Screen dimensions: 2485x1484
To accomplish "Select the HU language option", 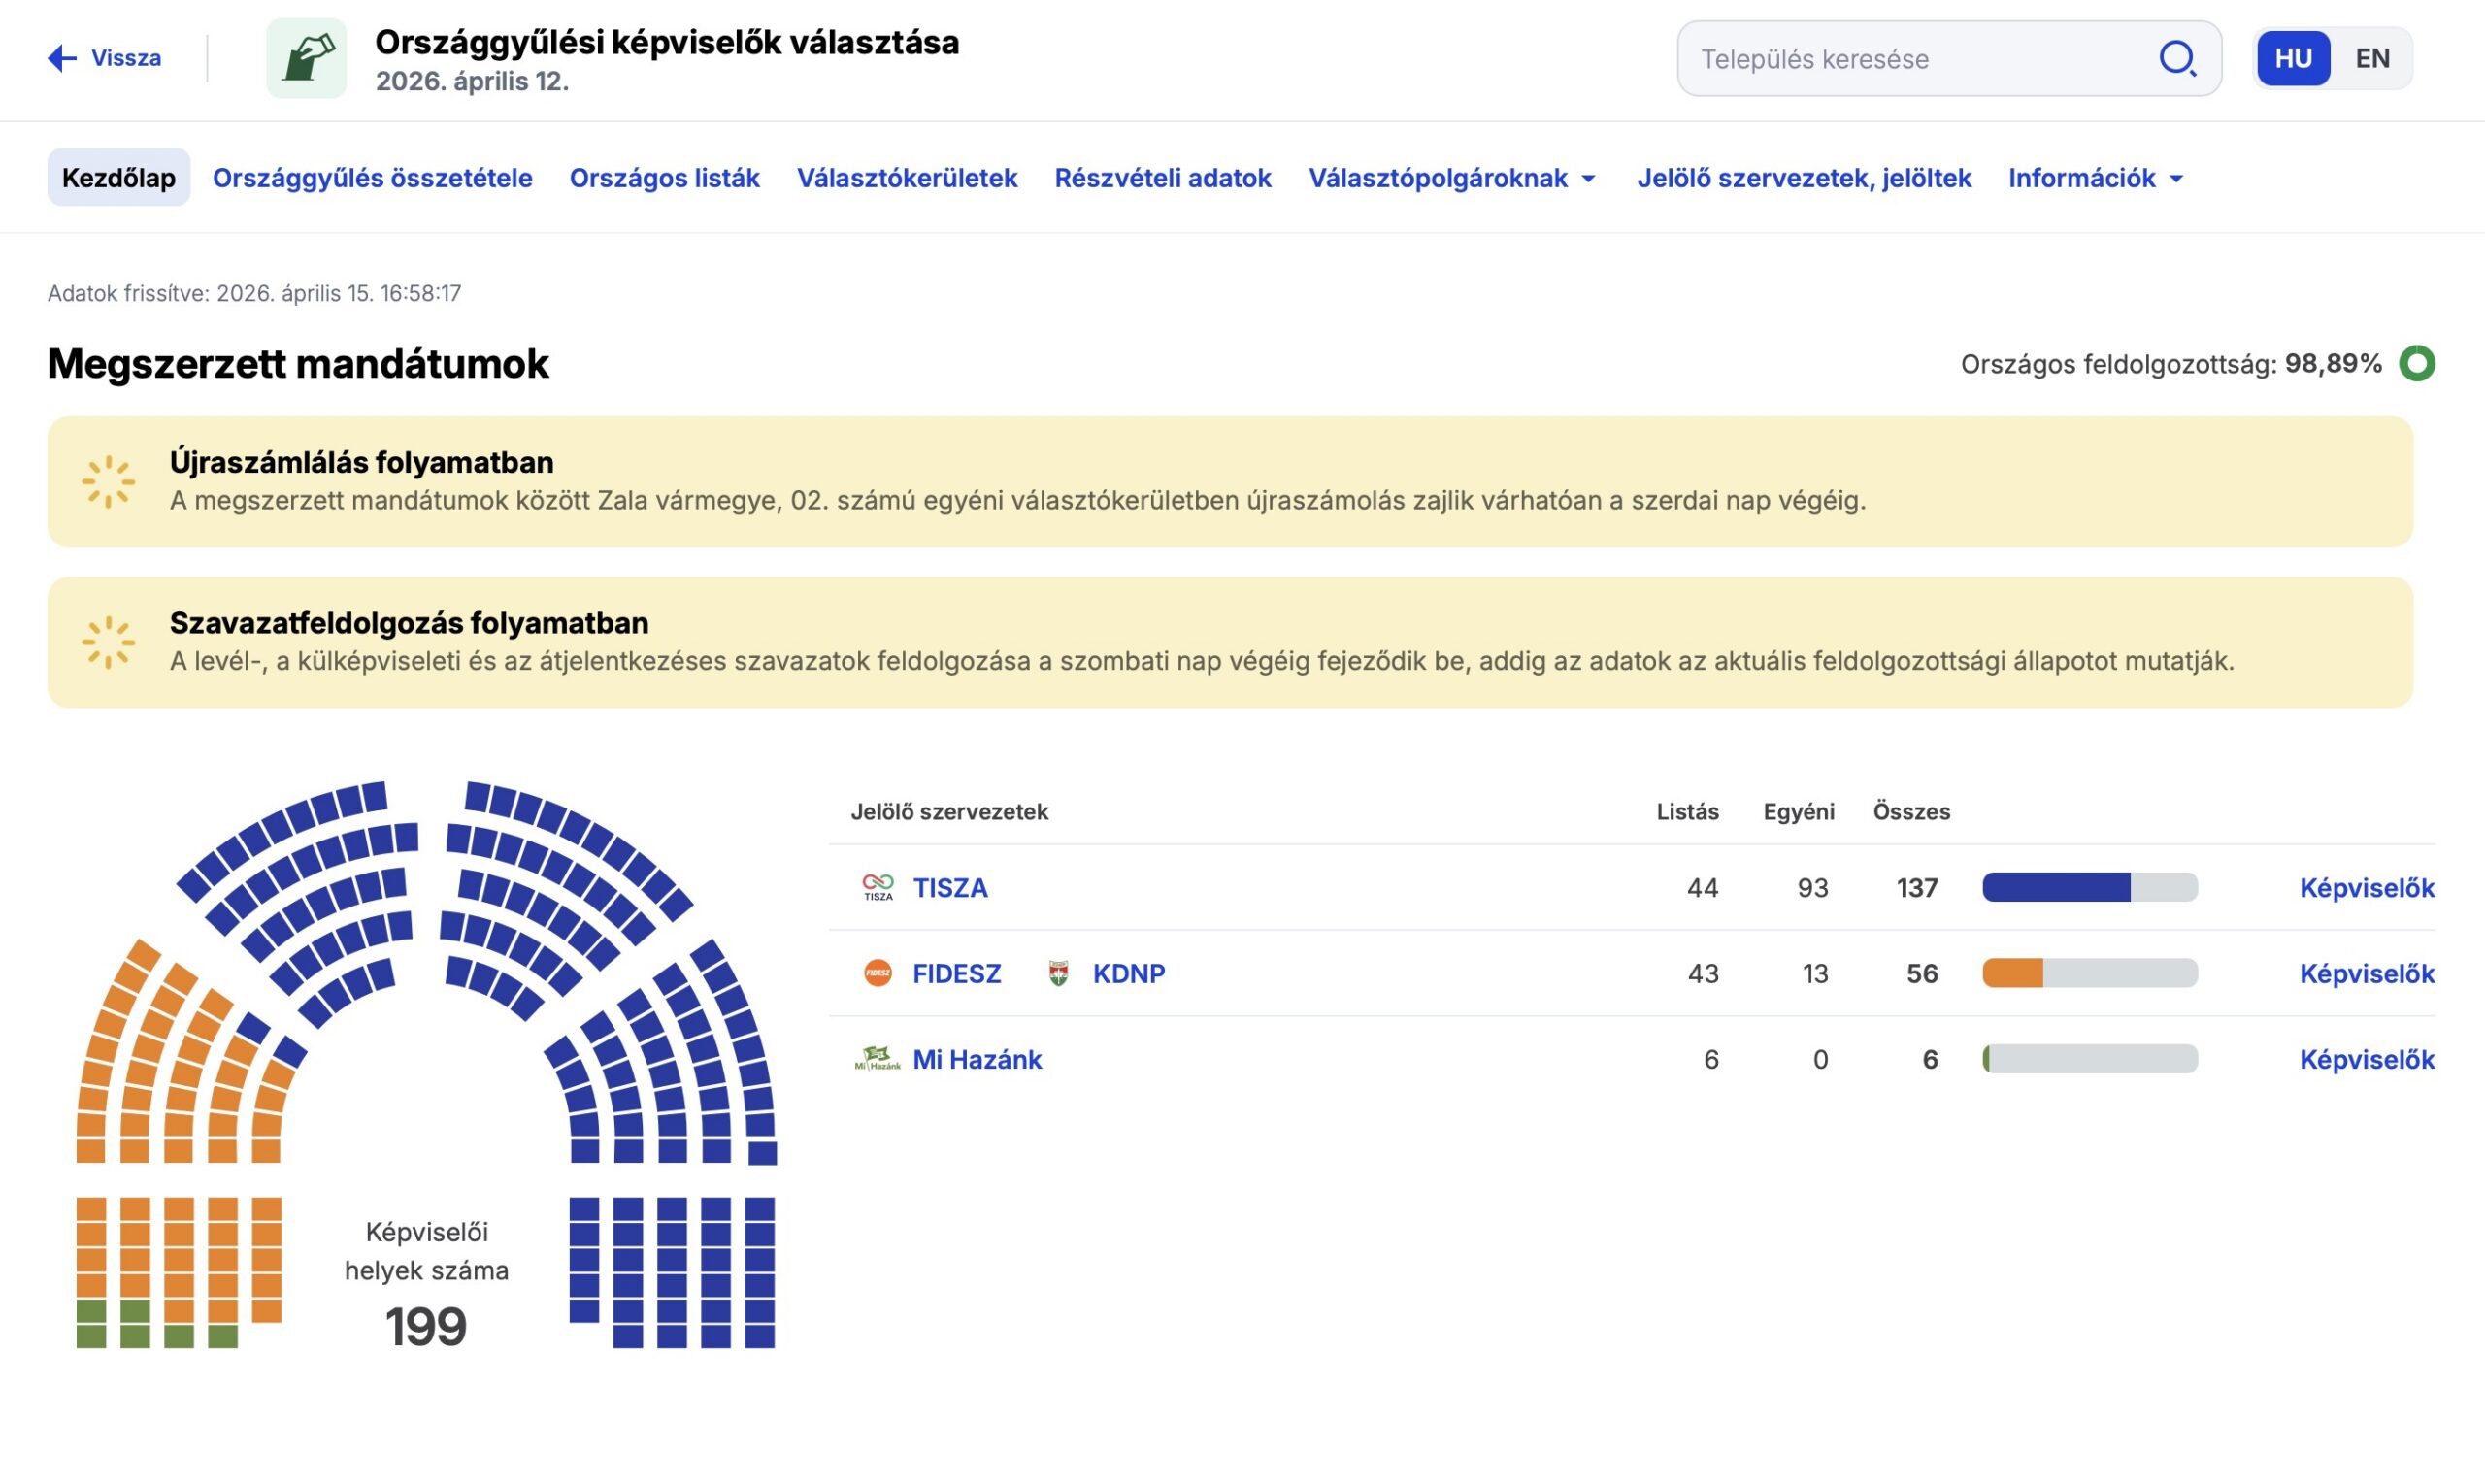I will coord(2292,58).
